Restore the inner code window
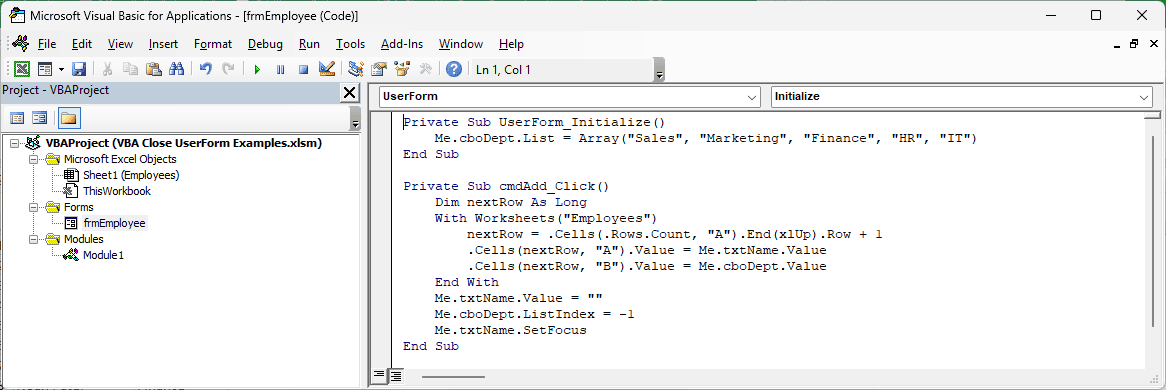The width and height of the screenshot is (1166, 390). coord(1134,44)
